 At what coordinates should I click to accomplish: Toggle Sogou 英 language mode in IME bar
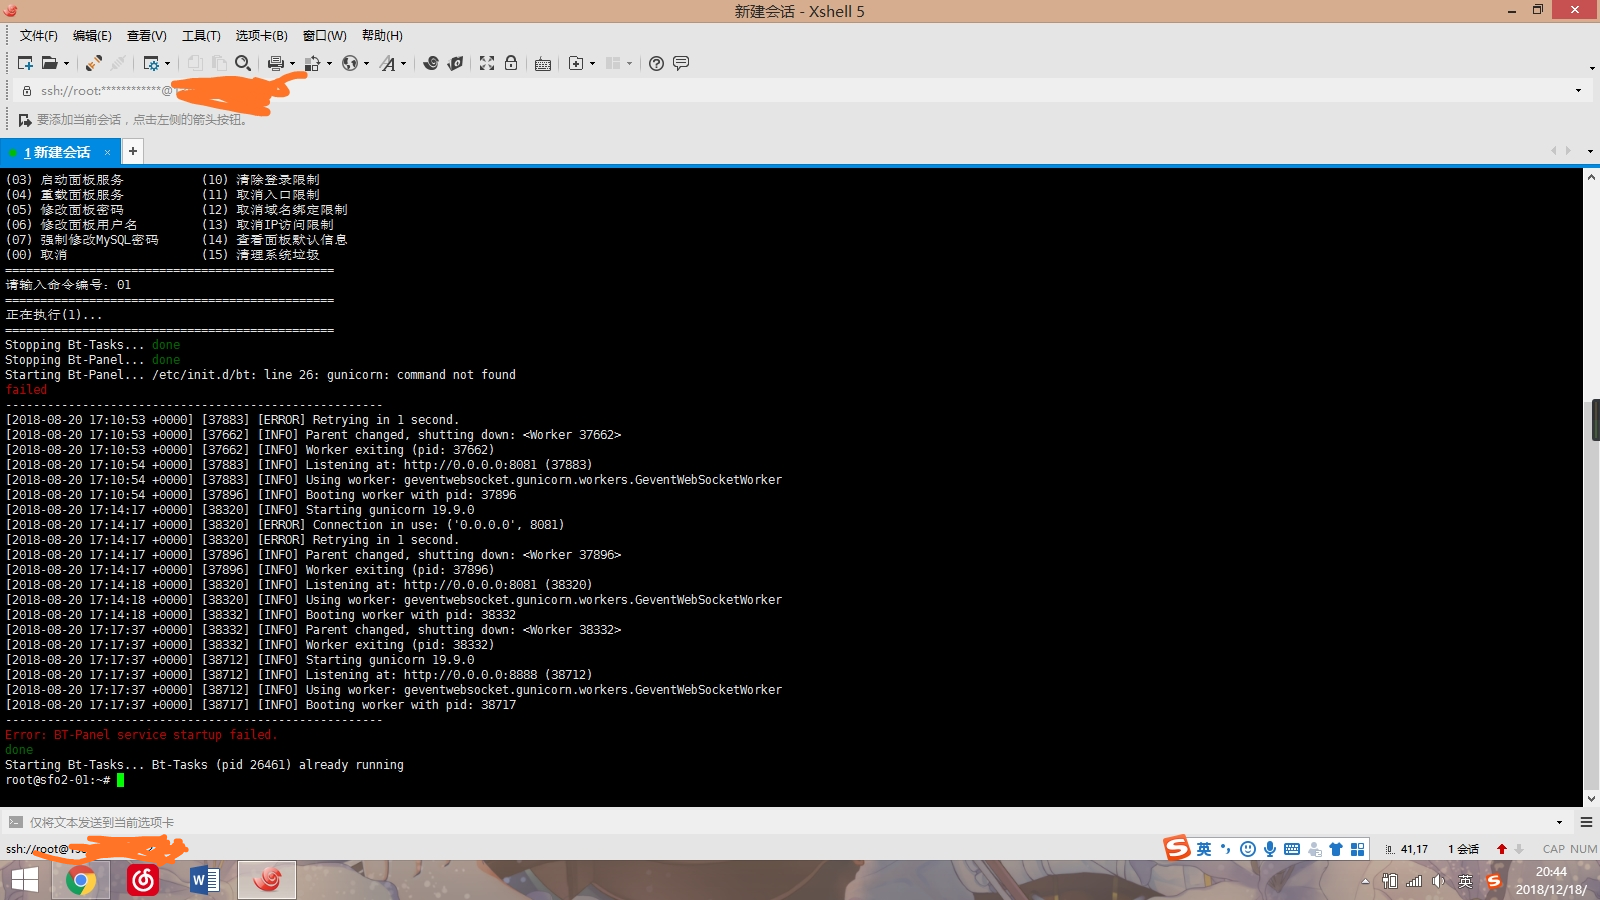1204,849
